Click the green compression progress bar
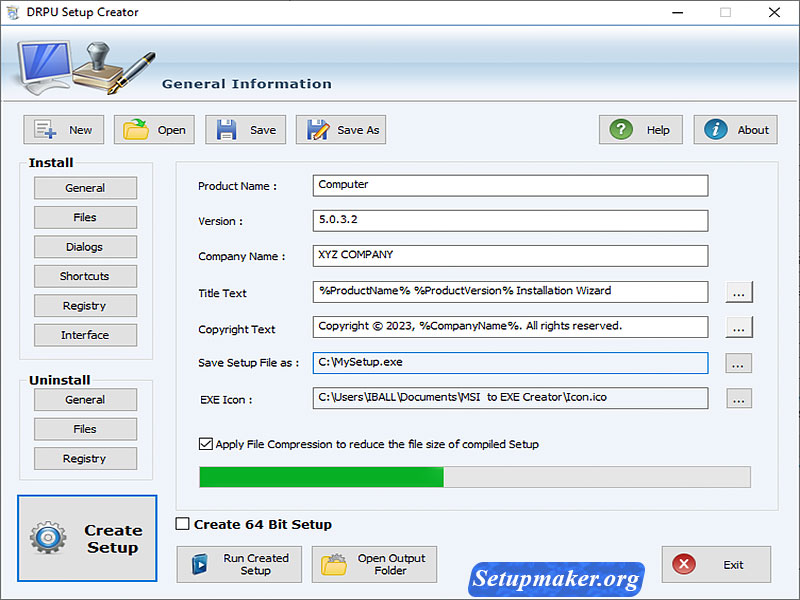The height and width of the screenshot is (600, 800). click(x=320, y=477)
